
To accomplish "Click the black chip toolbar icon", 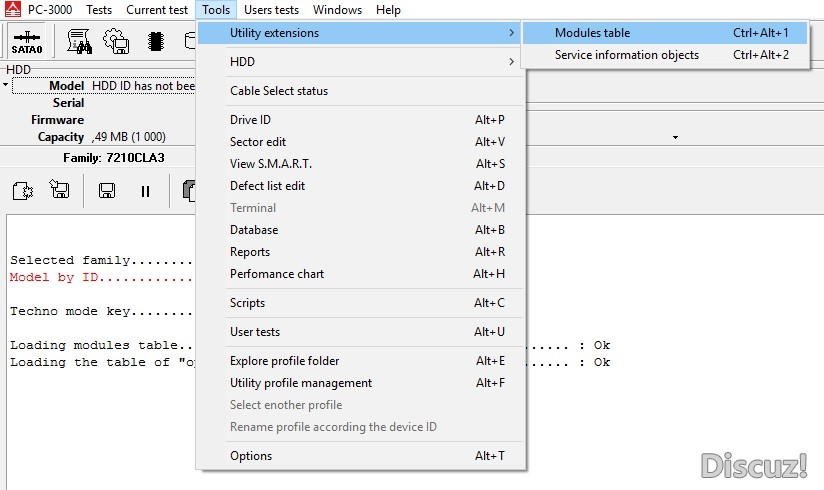I will pyautogui.click(x=156, y=42).
